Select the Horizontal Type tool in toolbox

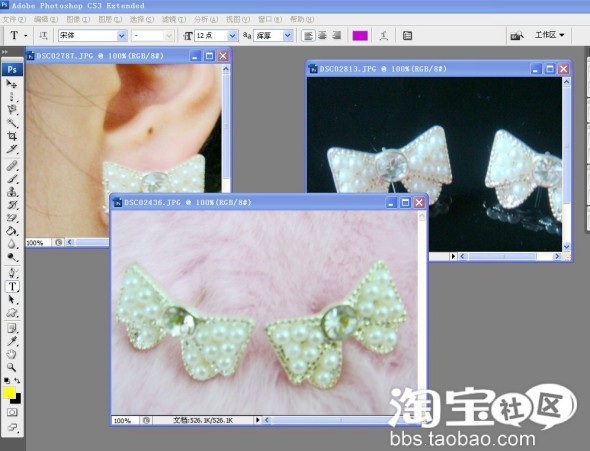12,286
